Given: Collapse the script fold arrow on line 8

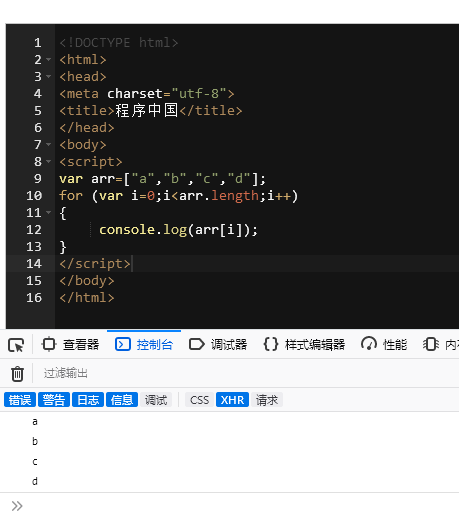Looking at the screenshot, I should tap(49, 162).
